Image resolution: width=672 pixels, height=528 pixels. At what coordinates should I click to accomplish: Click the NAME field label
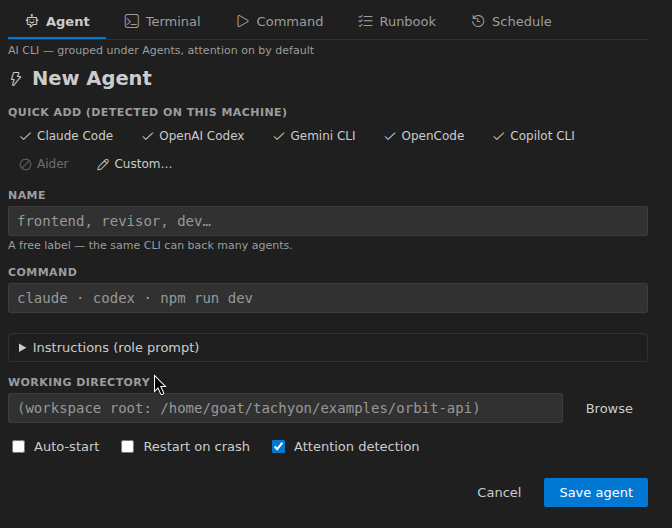tap(27, 195)
